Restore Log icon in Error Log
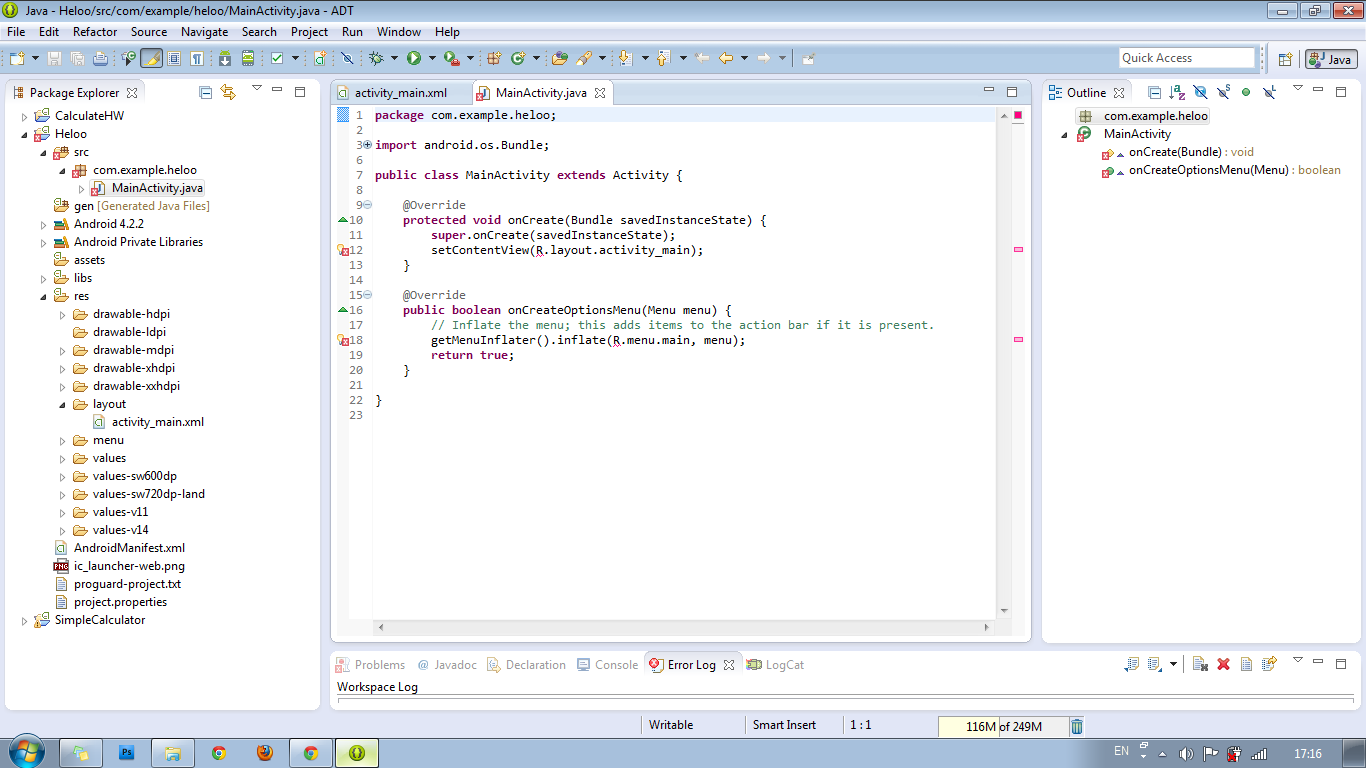This screenshot has height=768, width=1366. click(x=1268, y=664)
